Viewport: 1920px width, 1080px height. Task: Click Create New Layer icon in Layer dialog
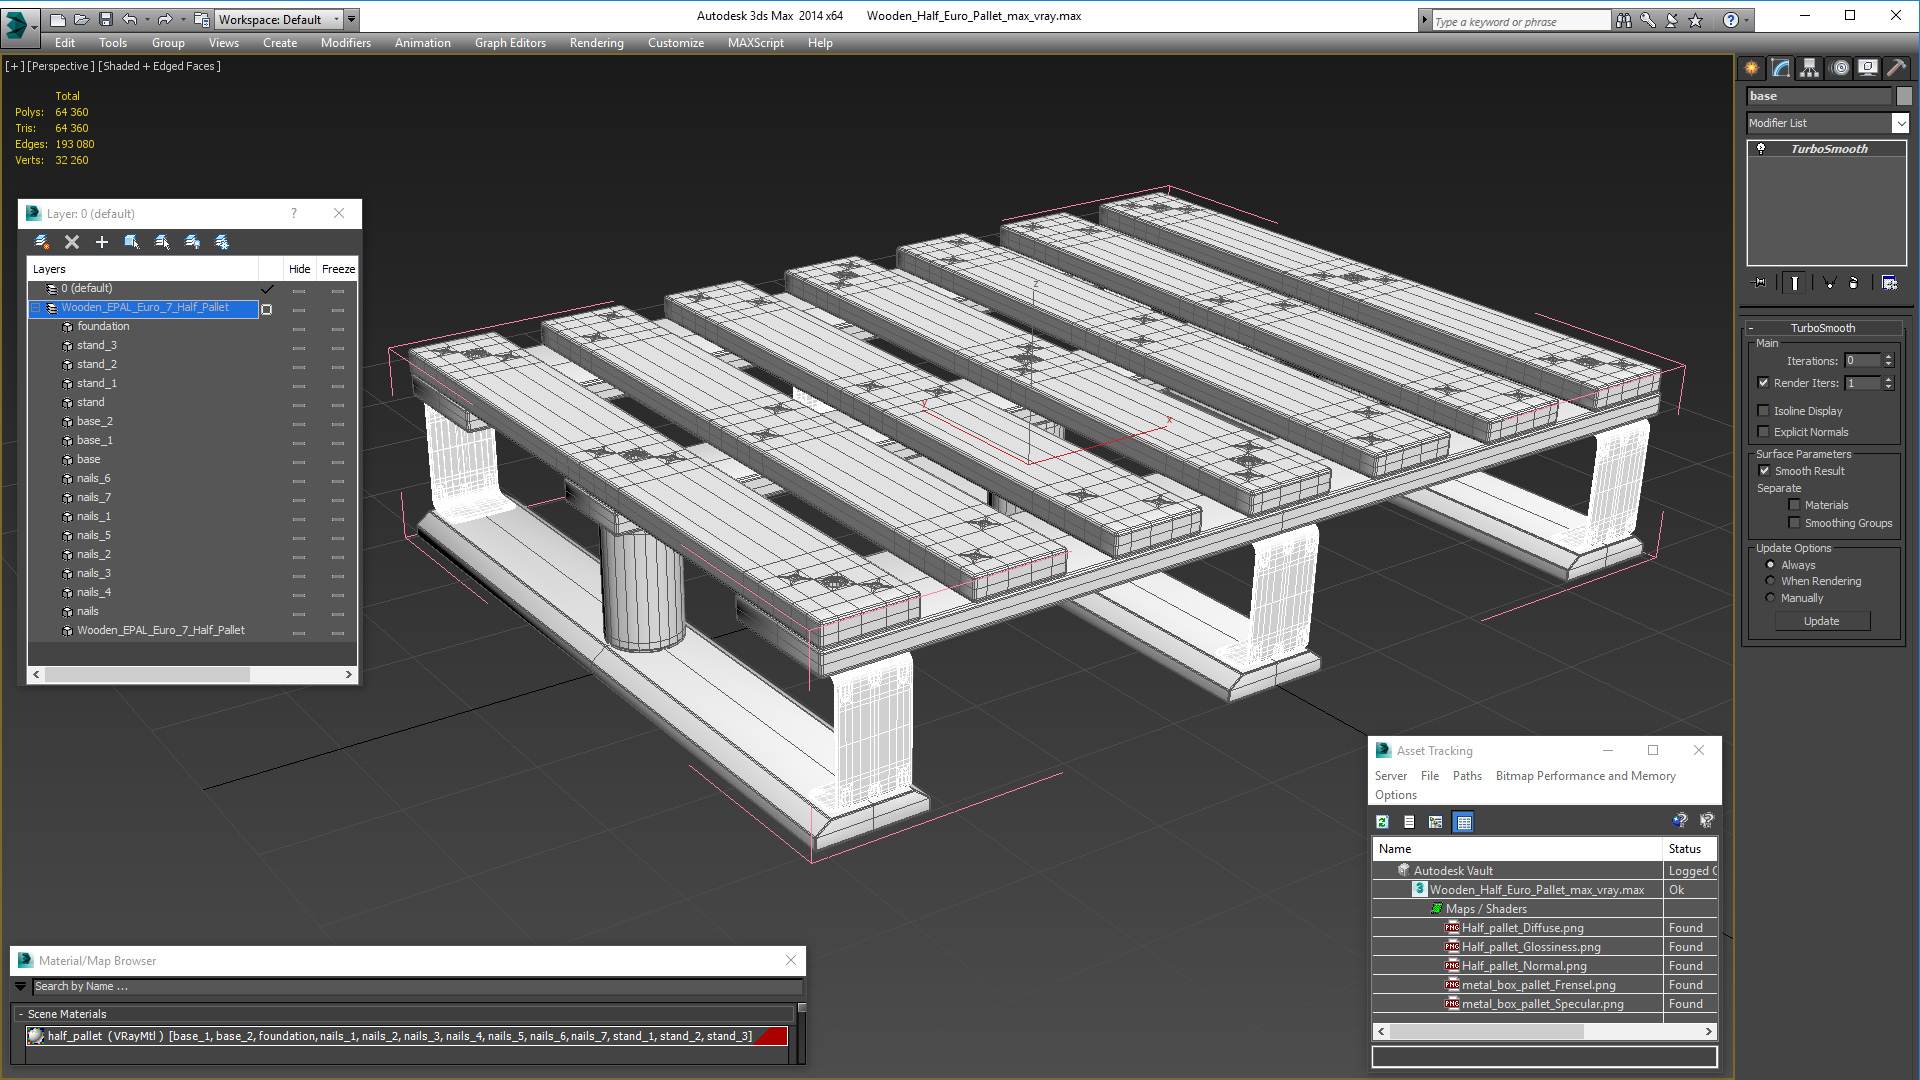click(x=42, y=242)
